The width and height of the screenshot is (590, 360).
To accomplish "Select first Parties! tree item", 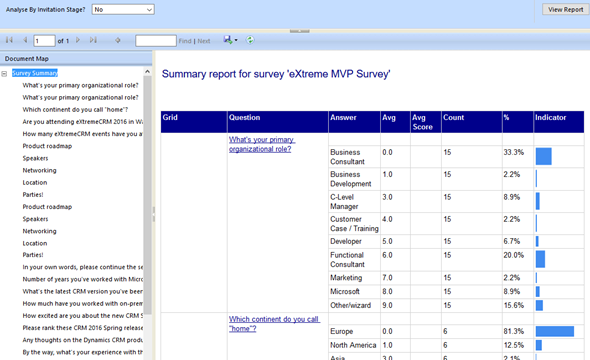I will [x=33, y=194].
